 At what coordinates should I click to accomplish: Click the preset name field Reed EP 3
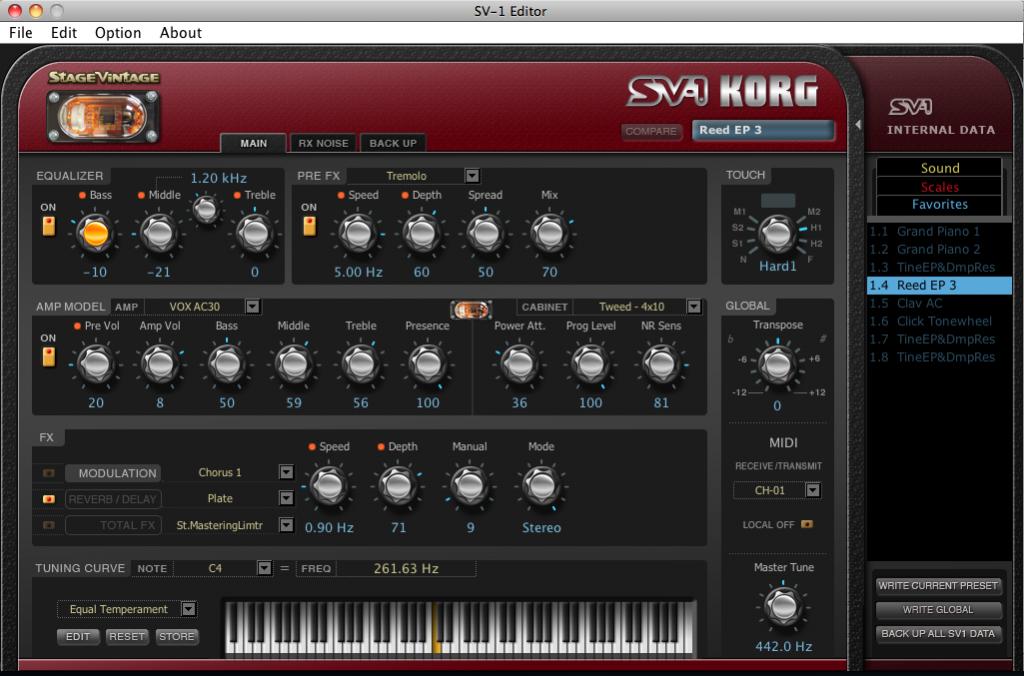(x=763, y=130)
